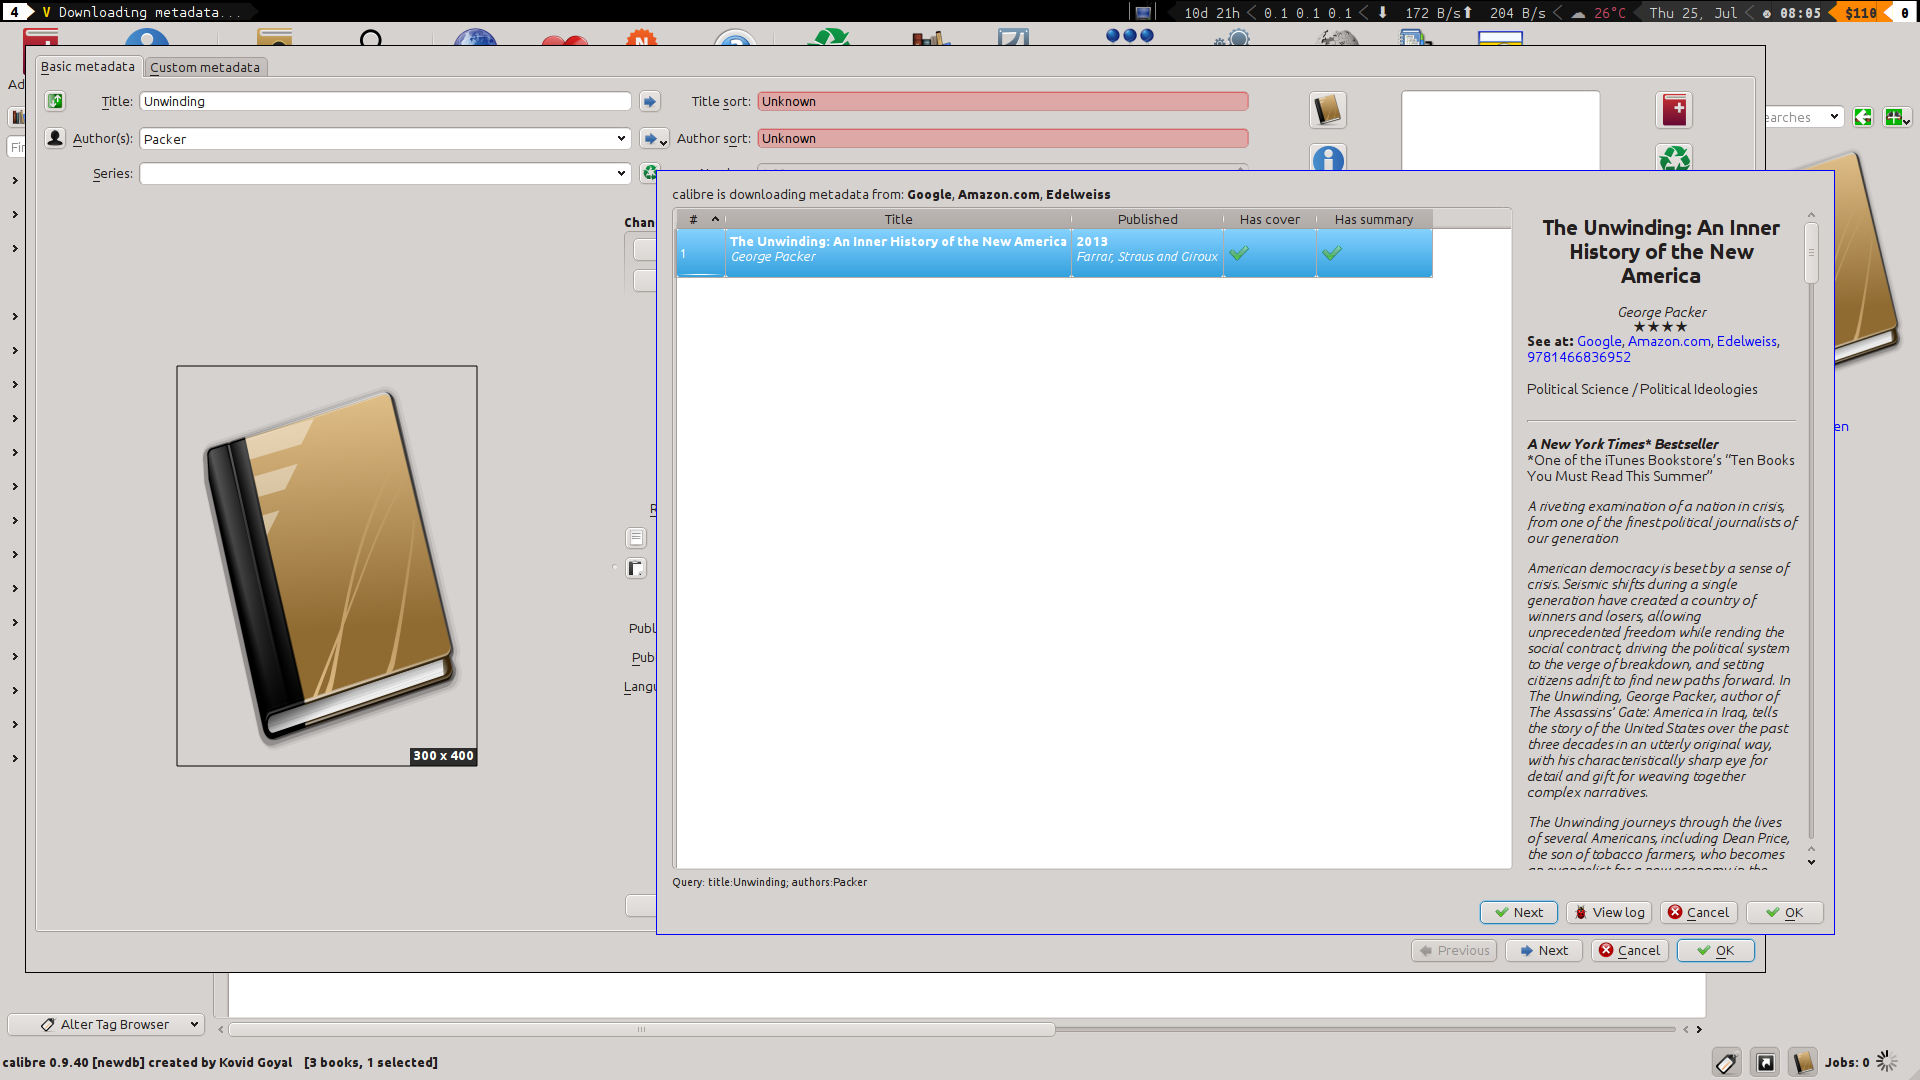Screen dimensions: 1920x1080
Task: Click the swap title and author icon
Action: click(55, 101)
